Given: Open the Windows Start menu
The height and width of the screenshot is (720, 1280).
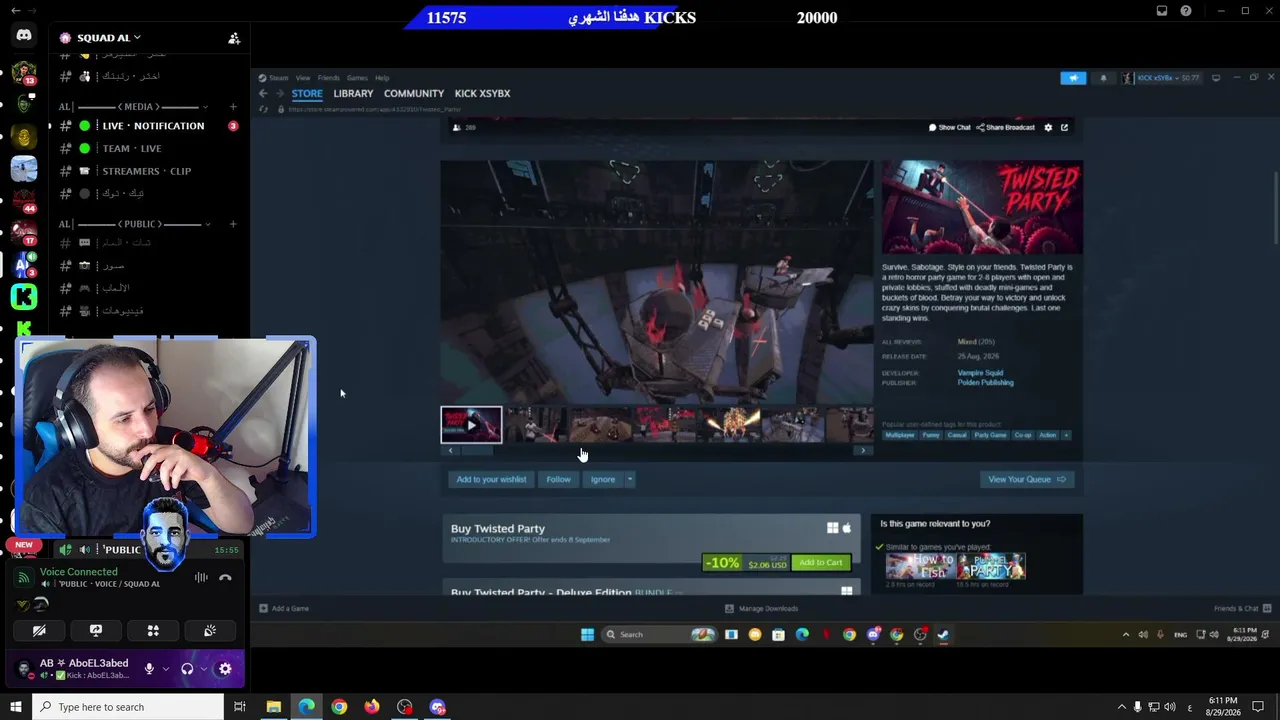Looking at the screenshot, I should coord(16,707).
